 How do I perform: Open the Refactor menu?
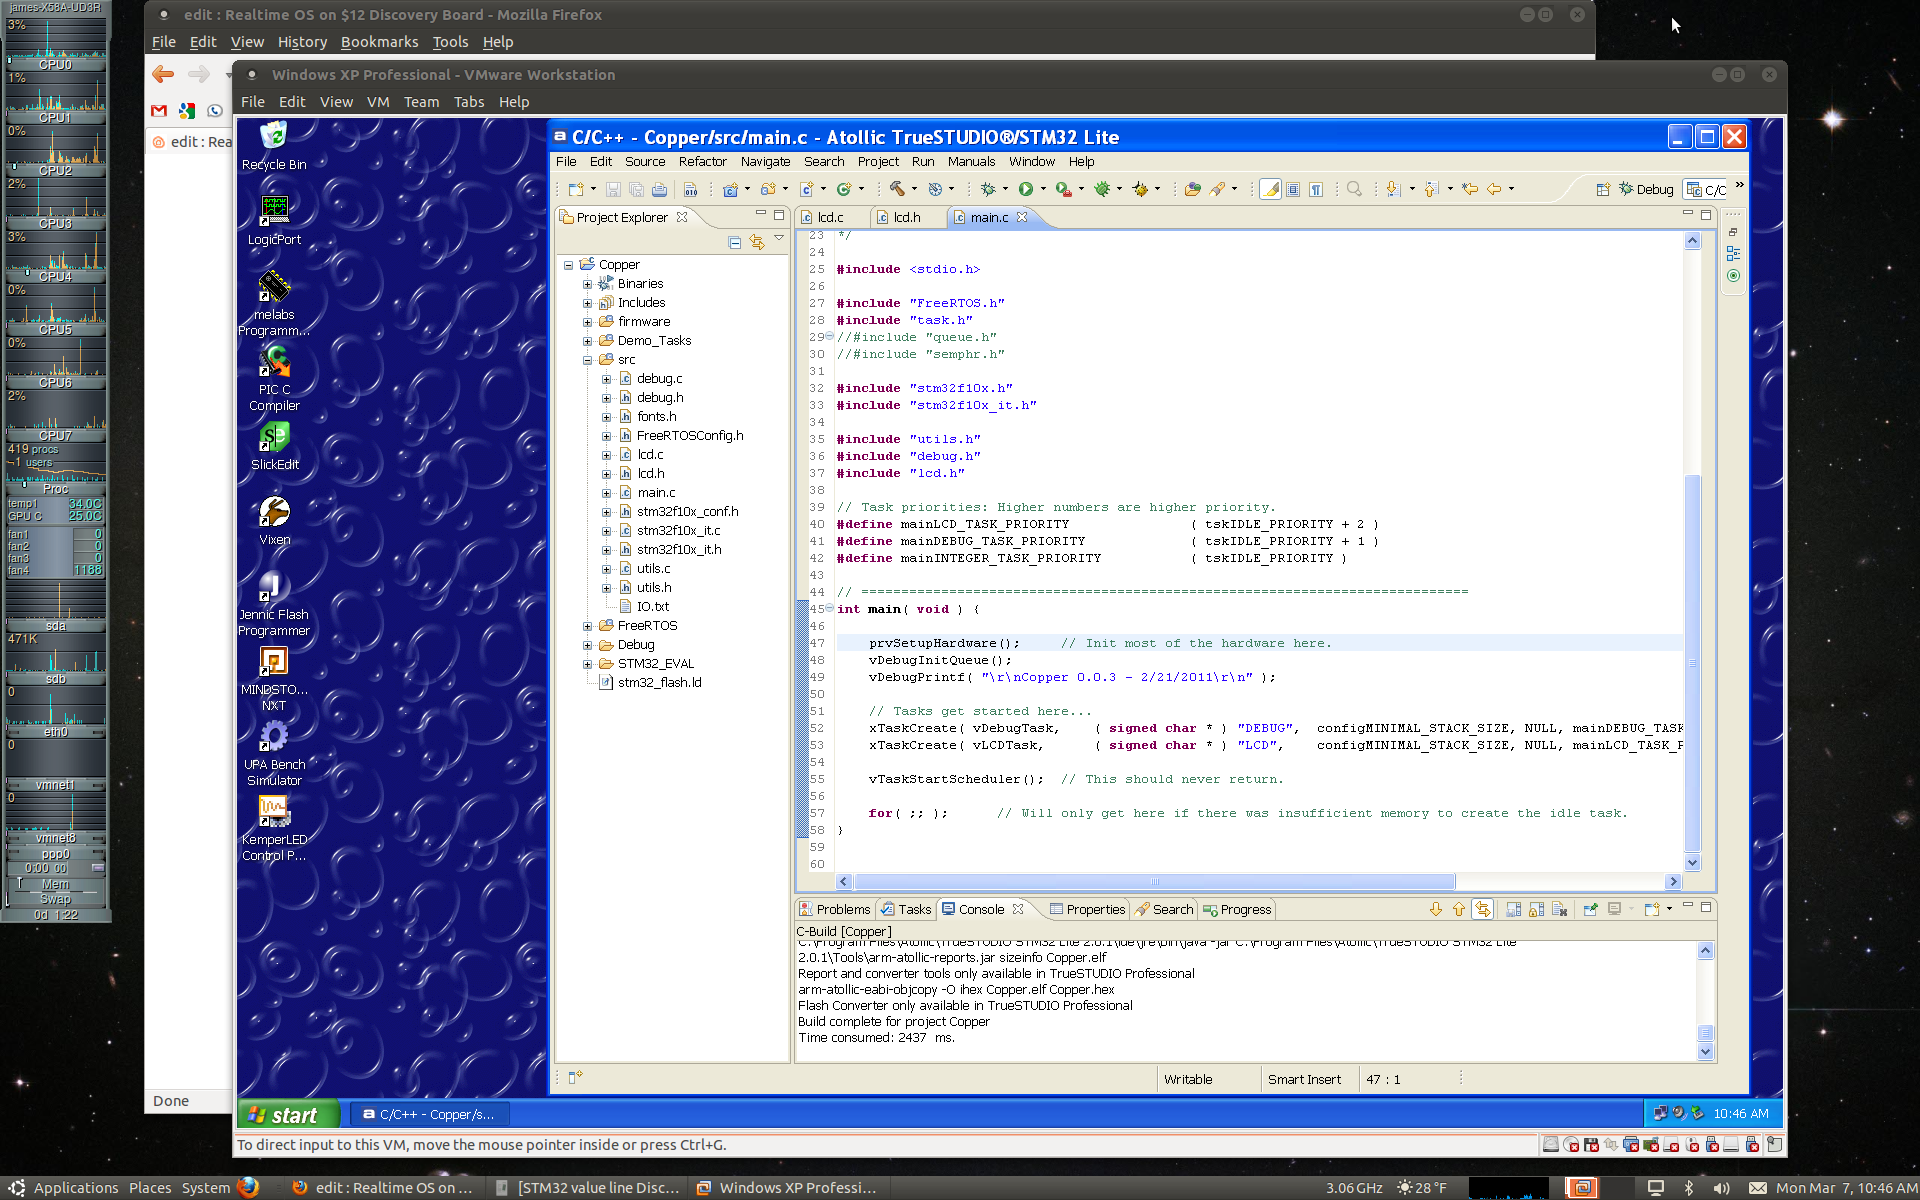pyautogui.click(x=702, y=161)
